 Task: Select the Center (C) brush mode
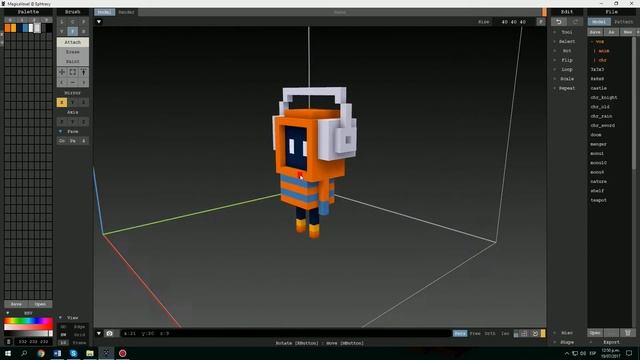tap(73, 22)
